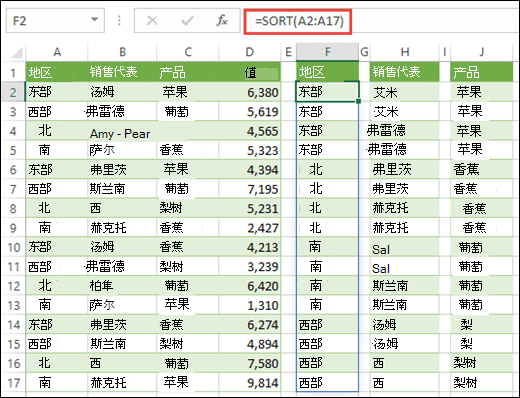This screenshot has width=520, height=398.
Task: Select column F header
Action: 328,52
